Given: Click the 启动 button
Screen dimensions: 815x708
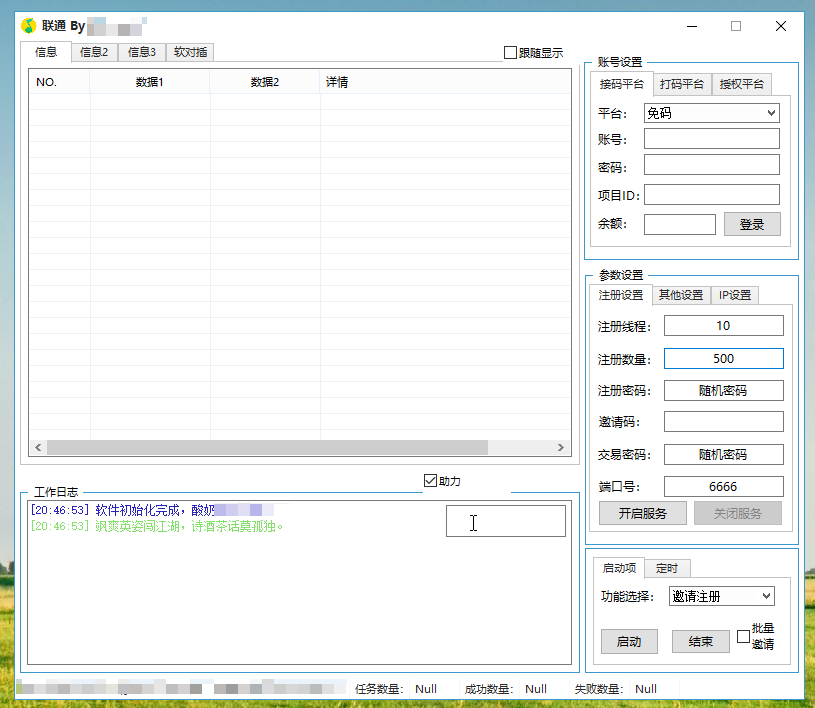Looking at the screenshot, I should 629,641.
